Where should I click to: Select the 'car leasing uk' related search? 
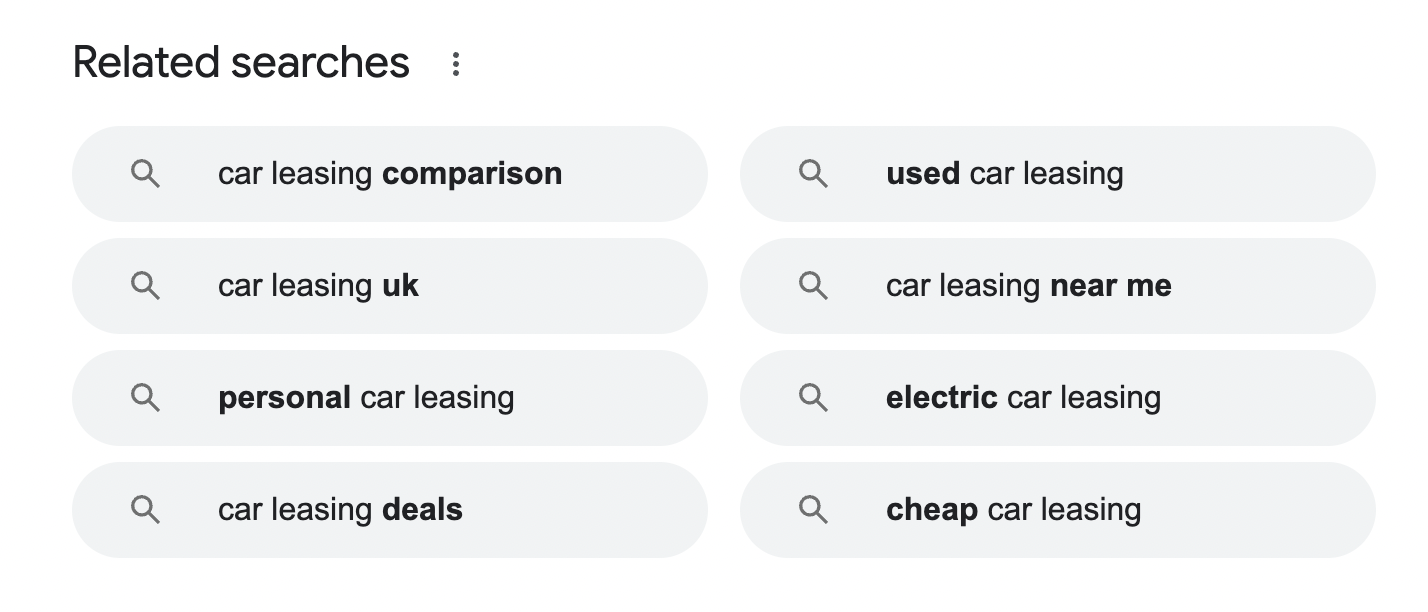point(318,286)
